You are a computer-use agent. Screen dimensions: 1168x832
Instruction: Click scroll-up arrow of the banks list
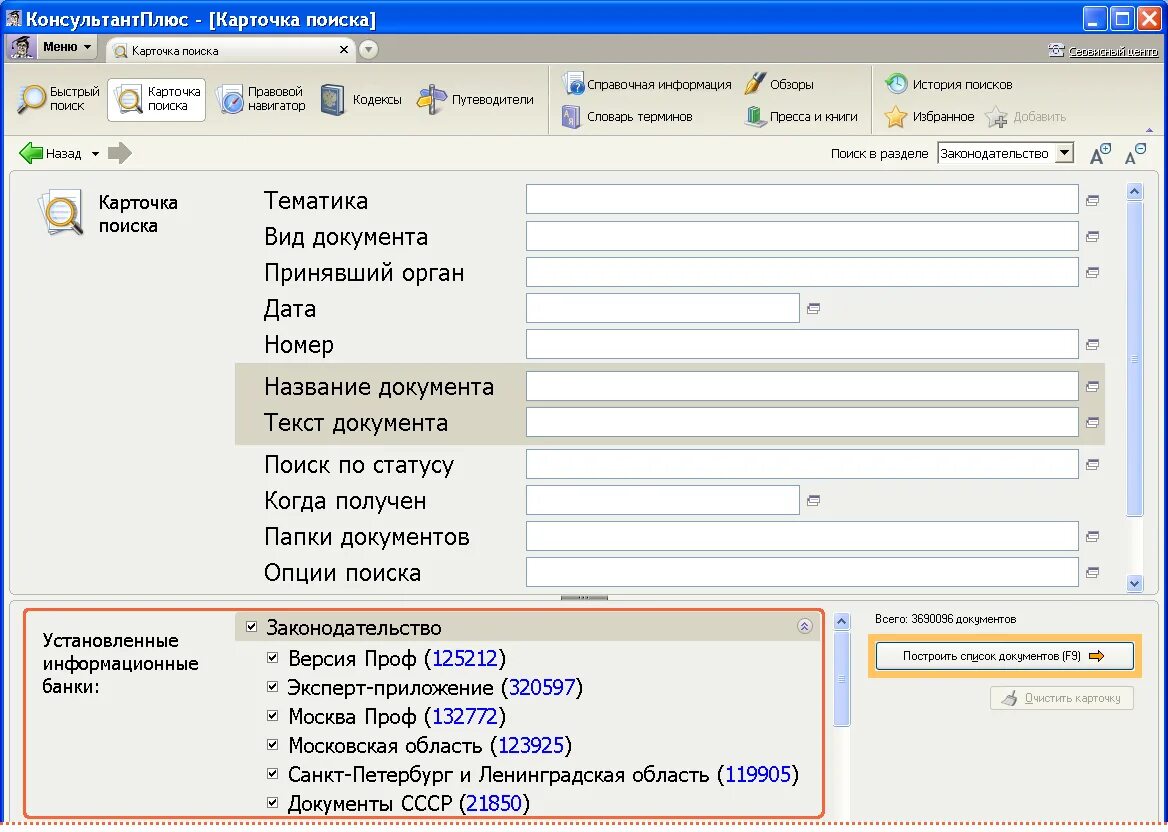point(842,621)
